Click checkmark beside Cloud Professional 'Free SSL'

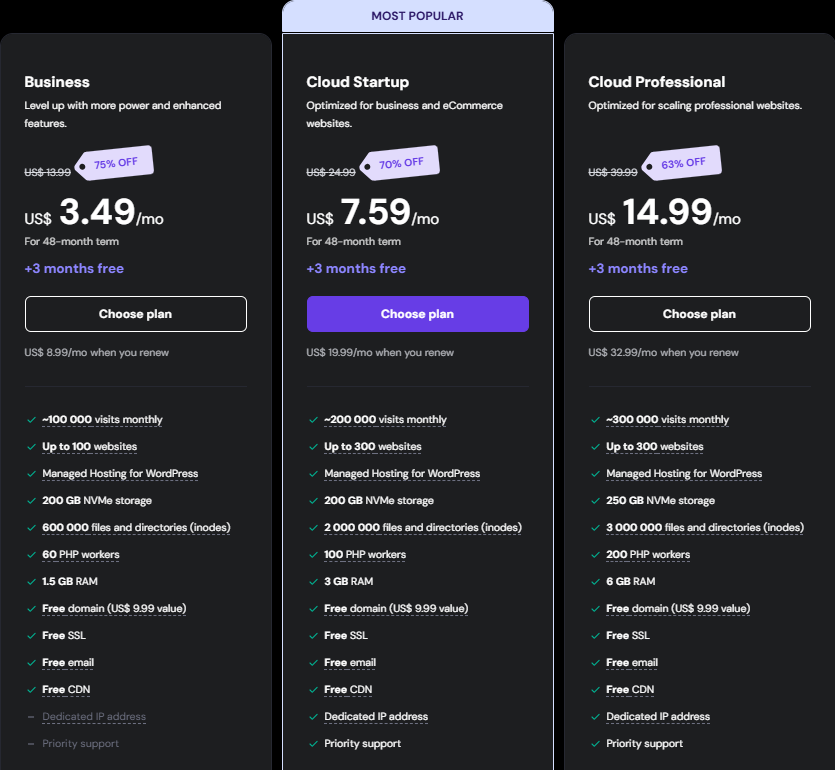coord(595,636)
